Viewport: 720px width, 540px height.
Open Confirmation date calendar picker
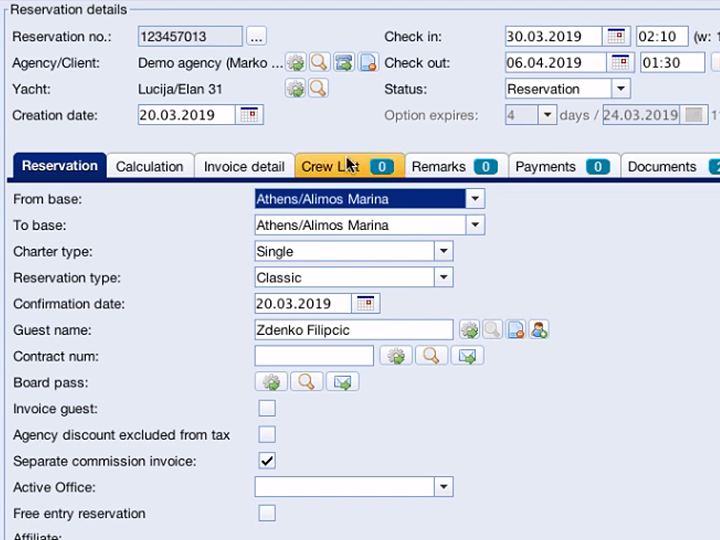(x=366, y=303)
